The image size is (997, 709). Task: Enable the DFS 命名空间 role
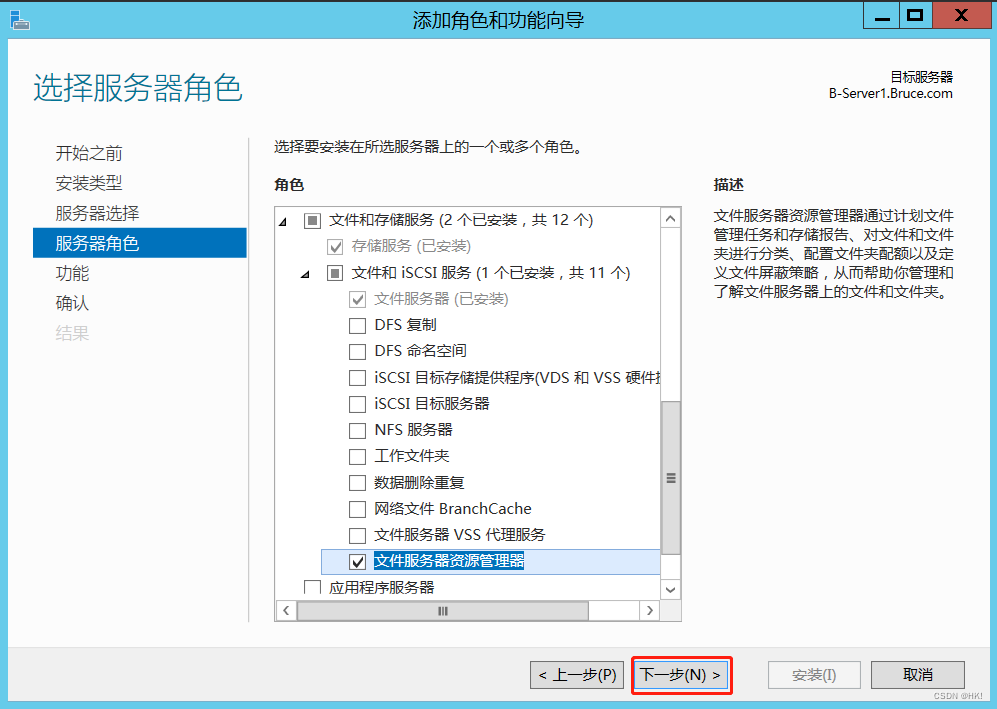click(x=357, y=351)
